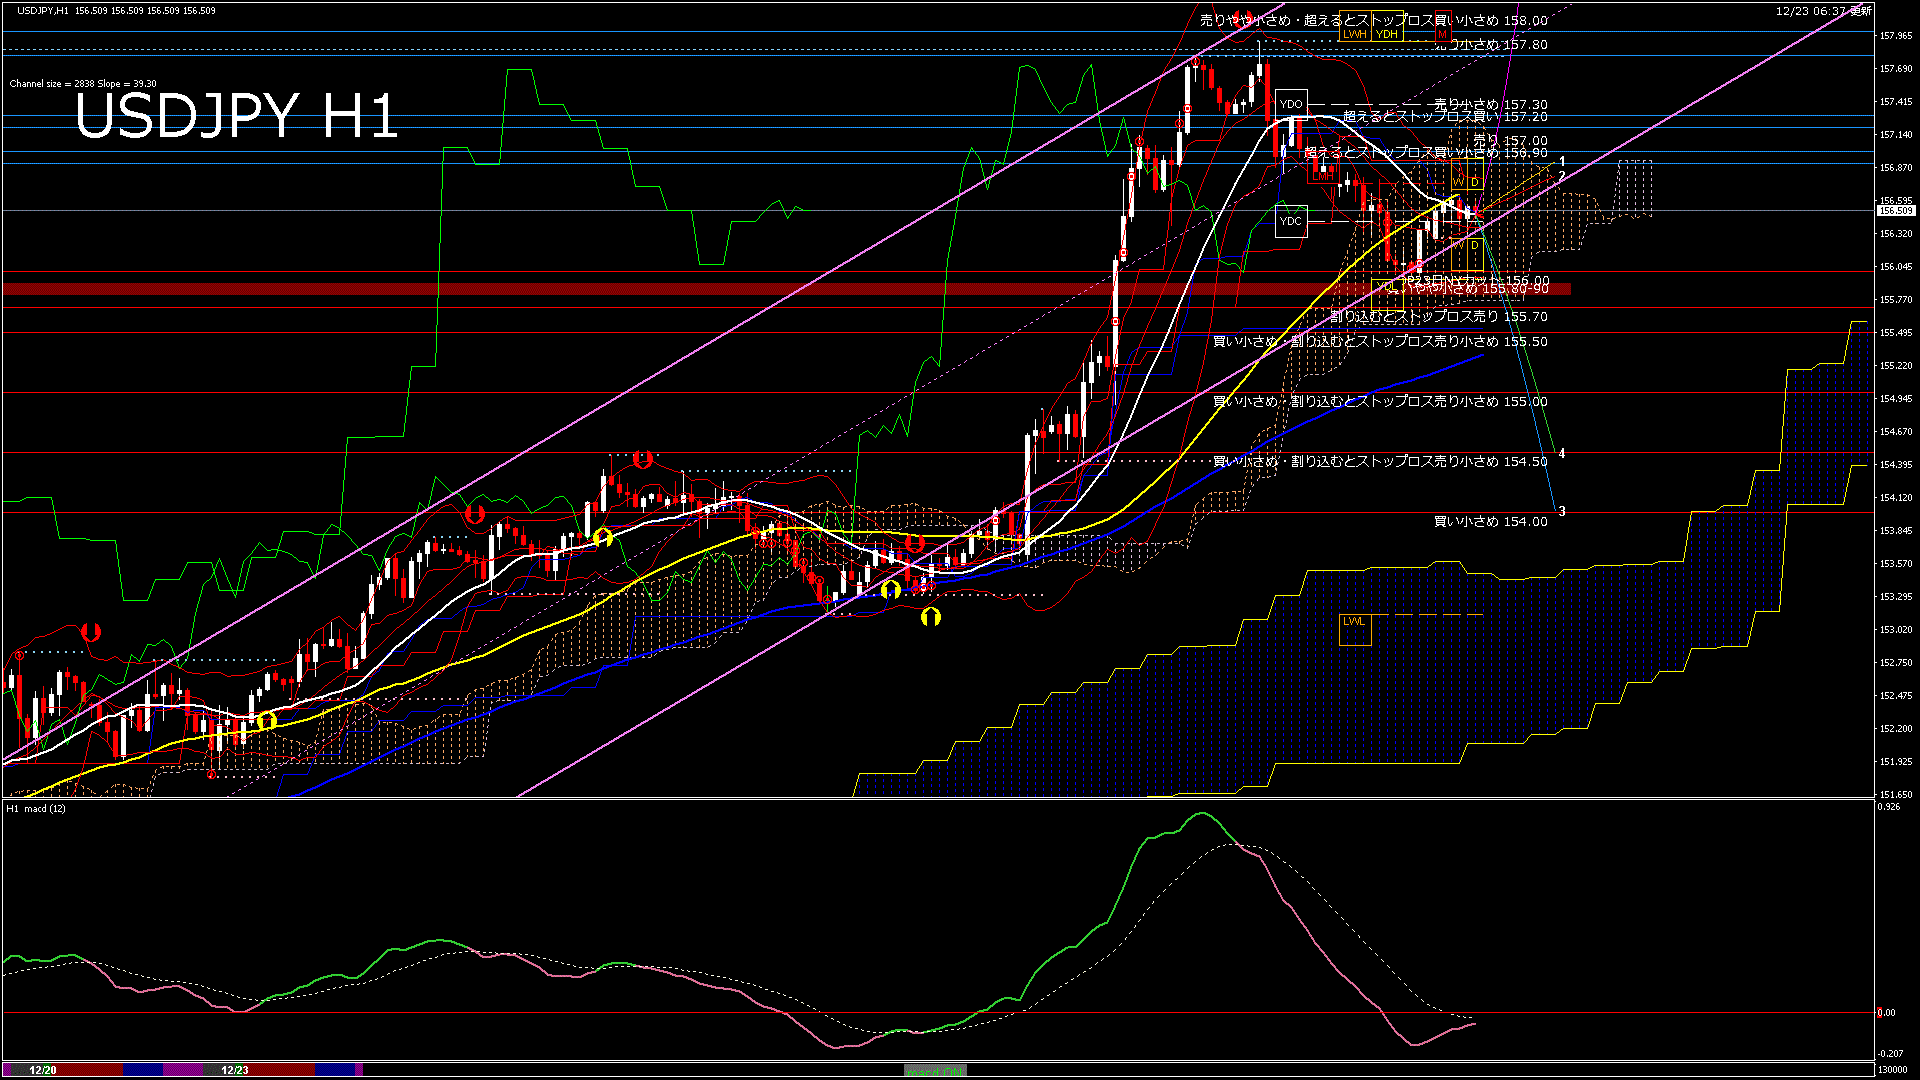Click the 12/23 date marker on timeline

234,1070
